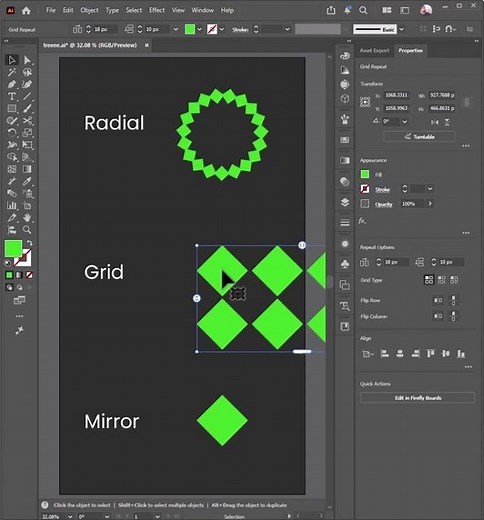Open the Gradient panel icon
484x520 pixels.
coord(345,161)
